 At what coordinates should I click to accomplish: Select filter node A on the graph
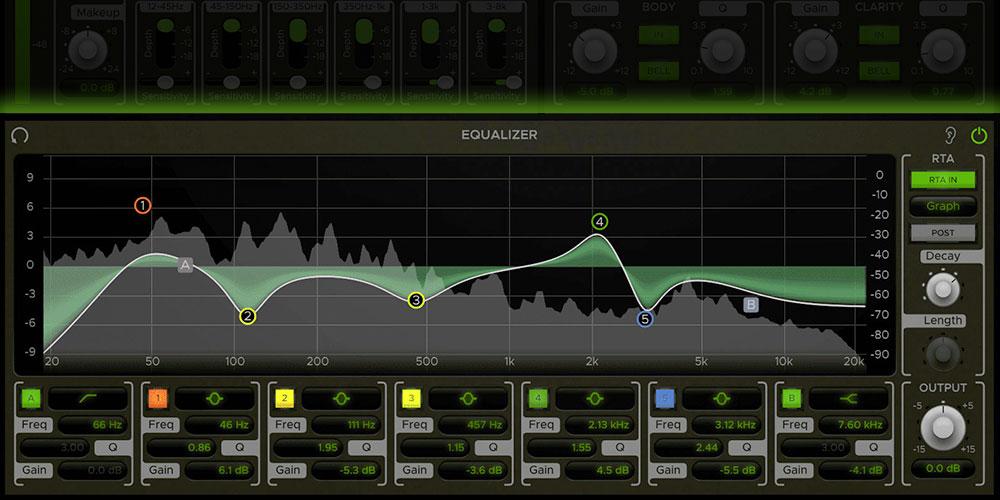185,265
